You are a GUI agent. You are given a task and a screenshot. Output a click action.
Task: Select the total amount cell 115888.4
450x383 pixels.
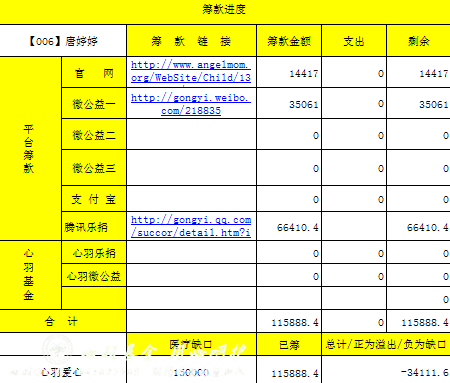(289, 321)
